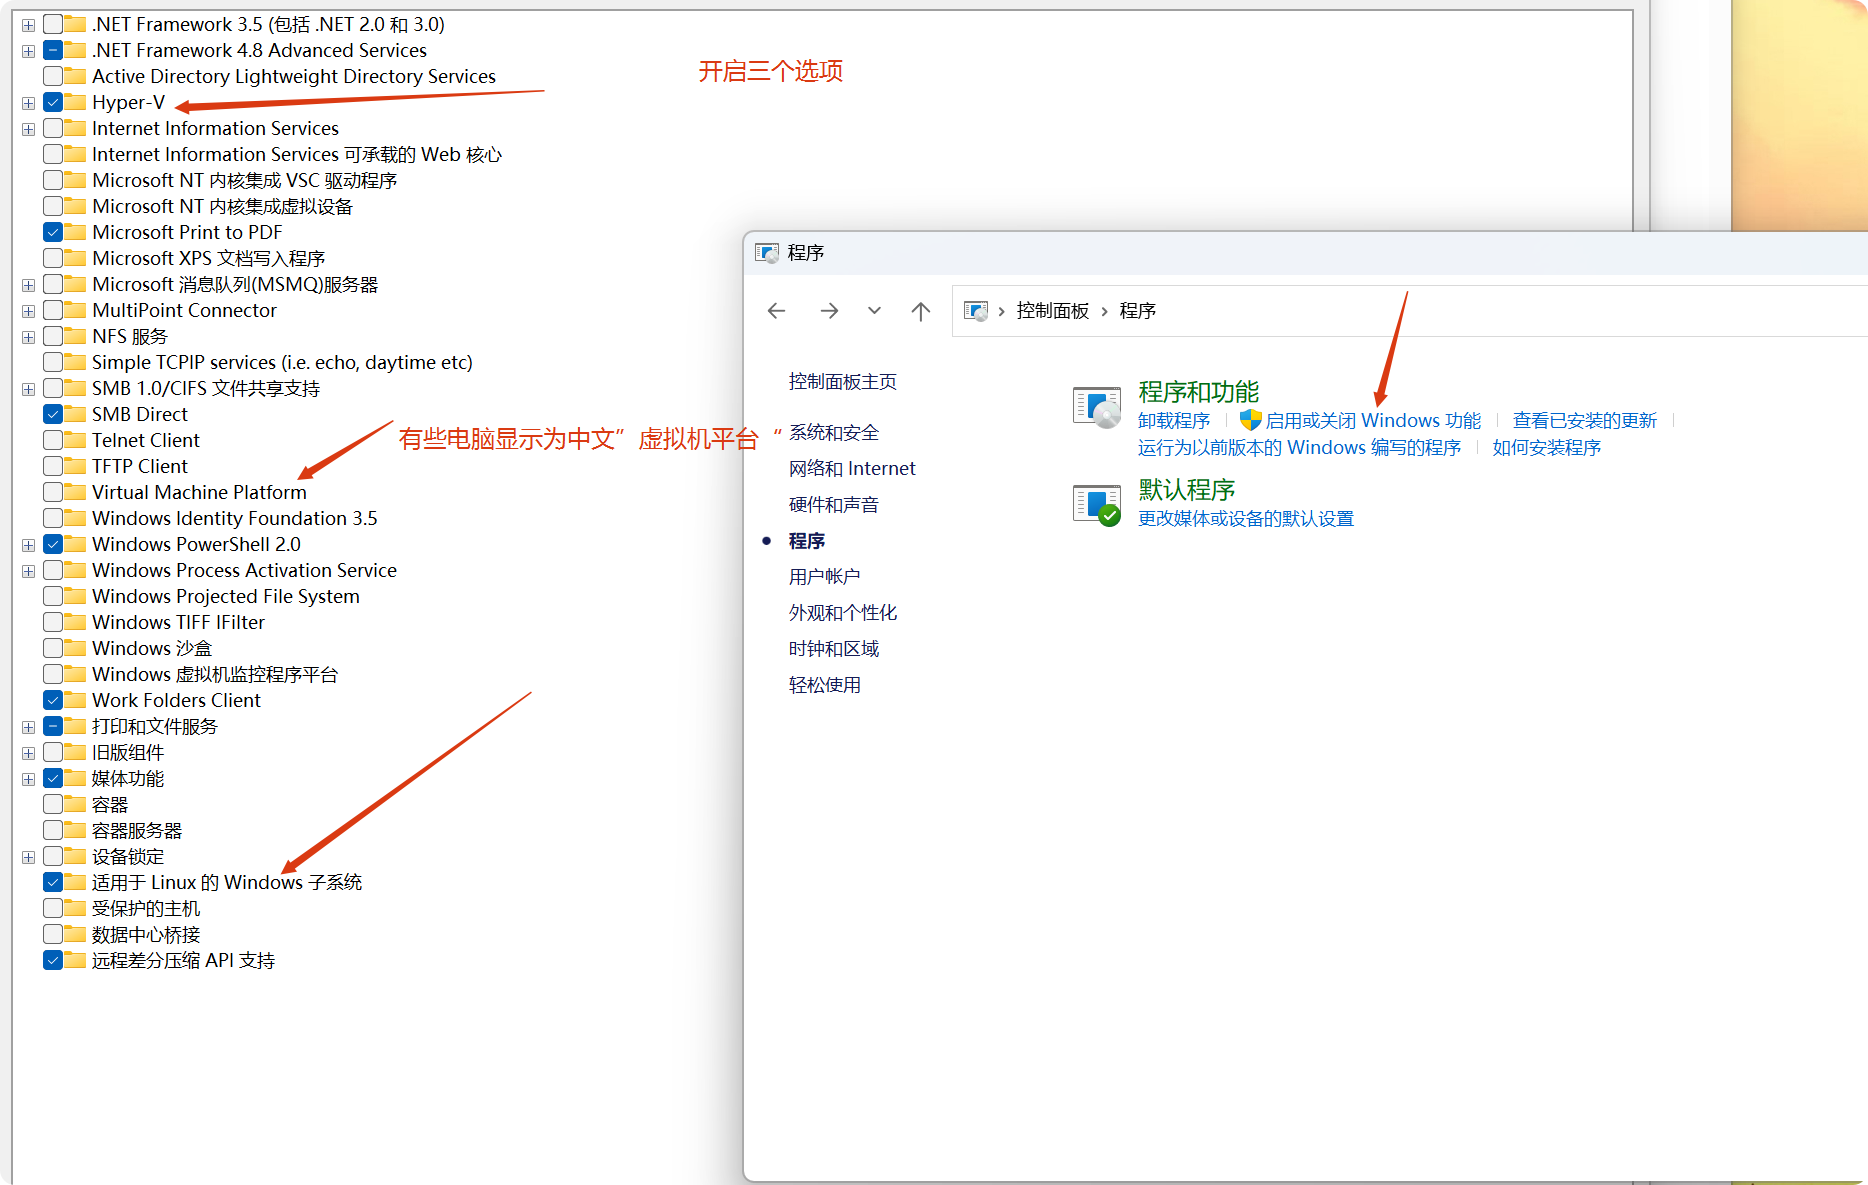Viewport: 1868px width, 1185px height.
Task: Select the MultiPoint Connector list item
Action: pyautogui.click(x=184, y=310)
